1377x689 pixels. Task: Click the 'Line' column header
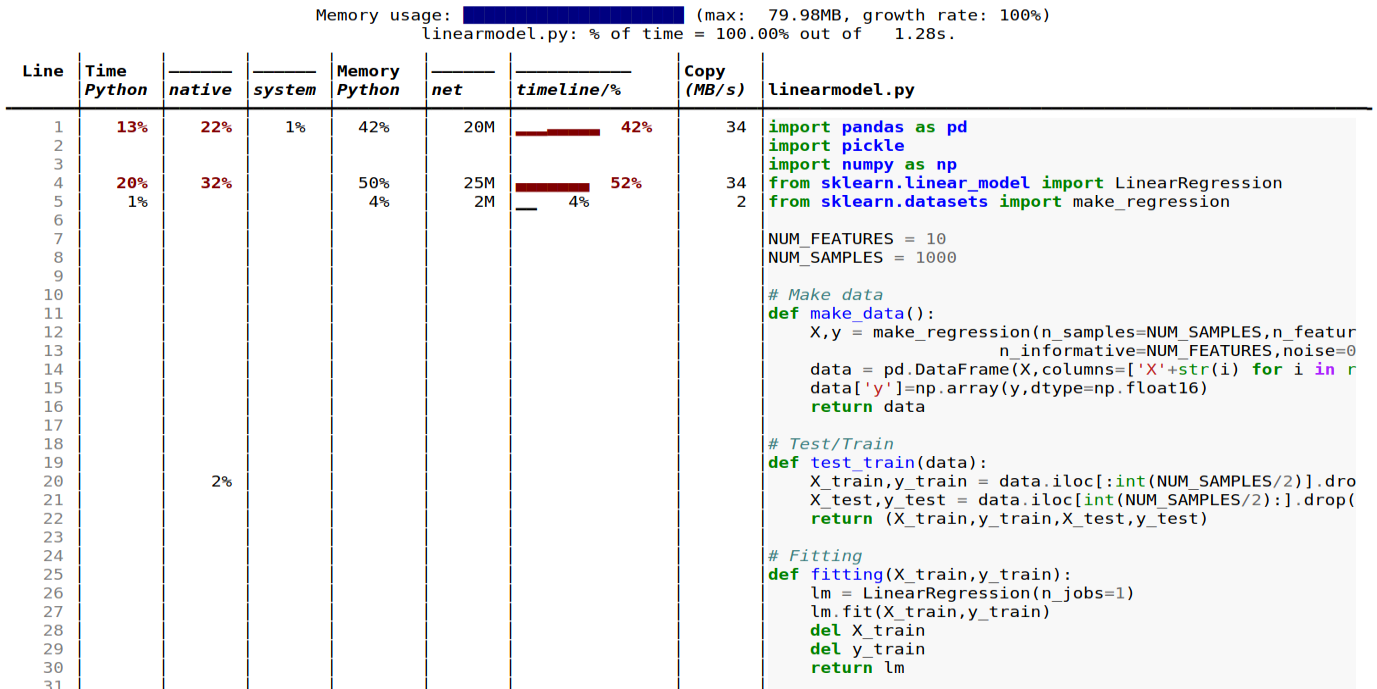click(x=43, y=71)
